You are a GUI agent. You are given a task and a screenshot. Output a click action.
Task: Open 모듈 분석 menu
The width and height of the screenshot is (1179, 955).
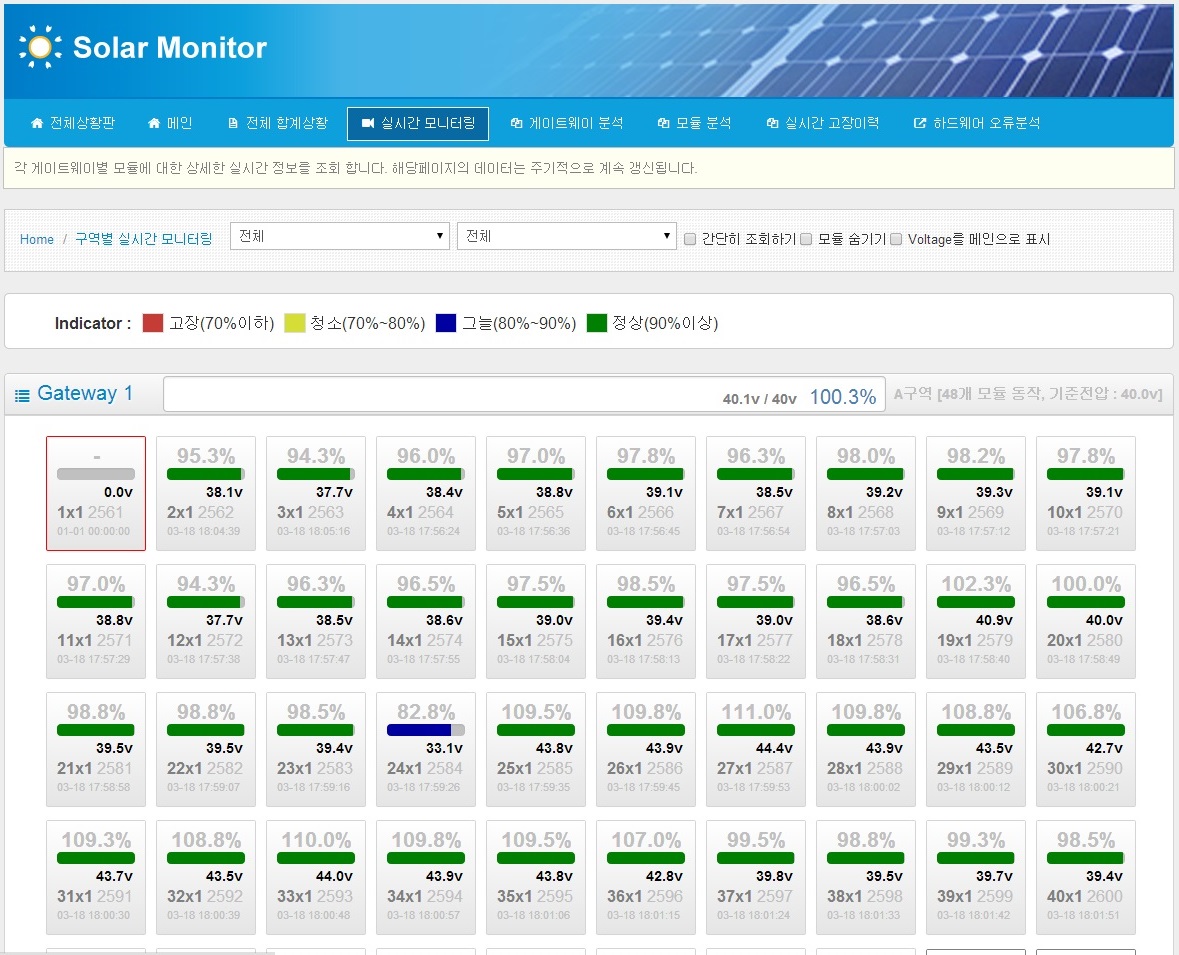(694, 123)
